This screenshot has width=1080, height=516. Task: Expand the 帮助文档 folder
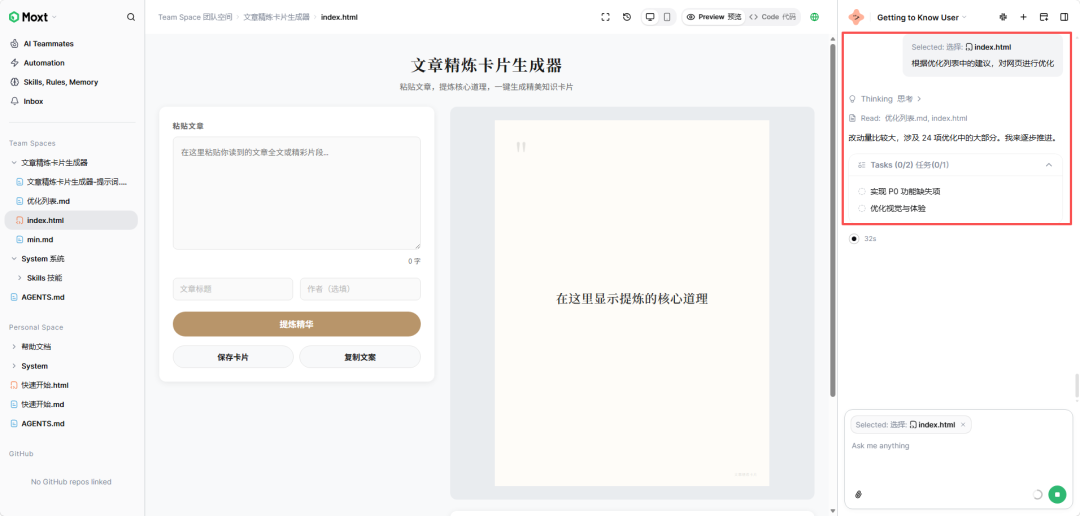point(14,347)
